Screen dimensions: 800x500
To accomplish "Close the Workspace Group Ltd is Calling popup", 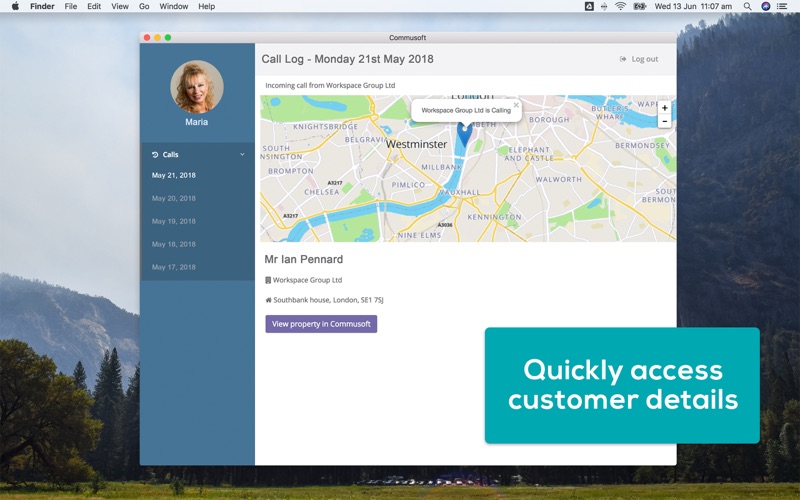I will coord(516,105).
